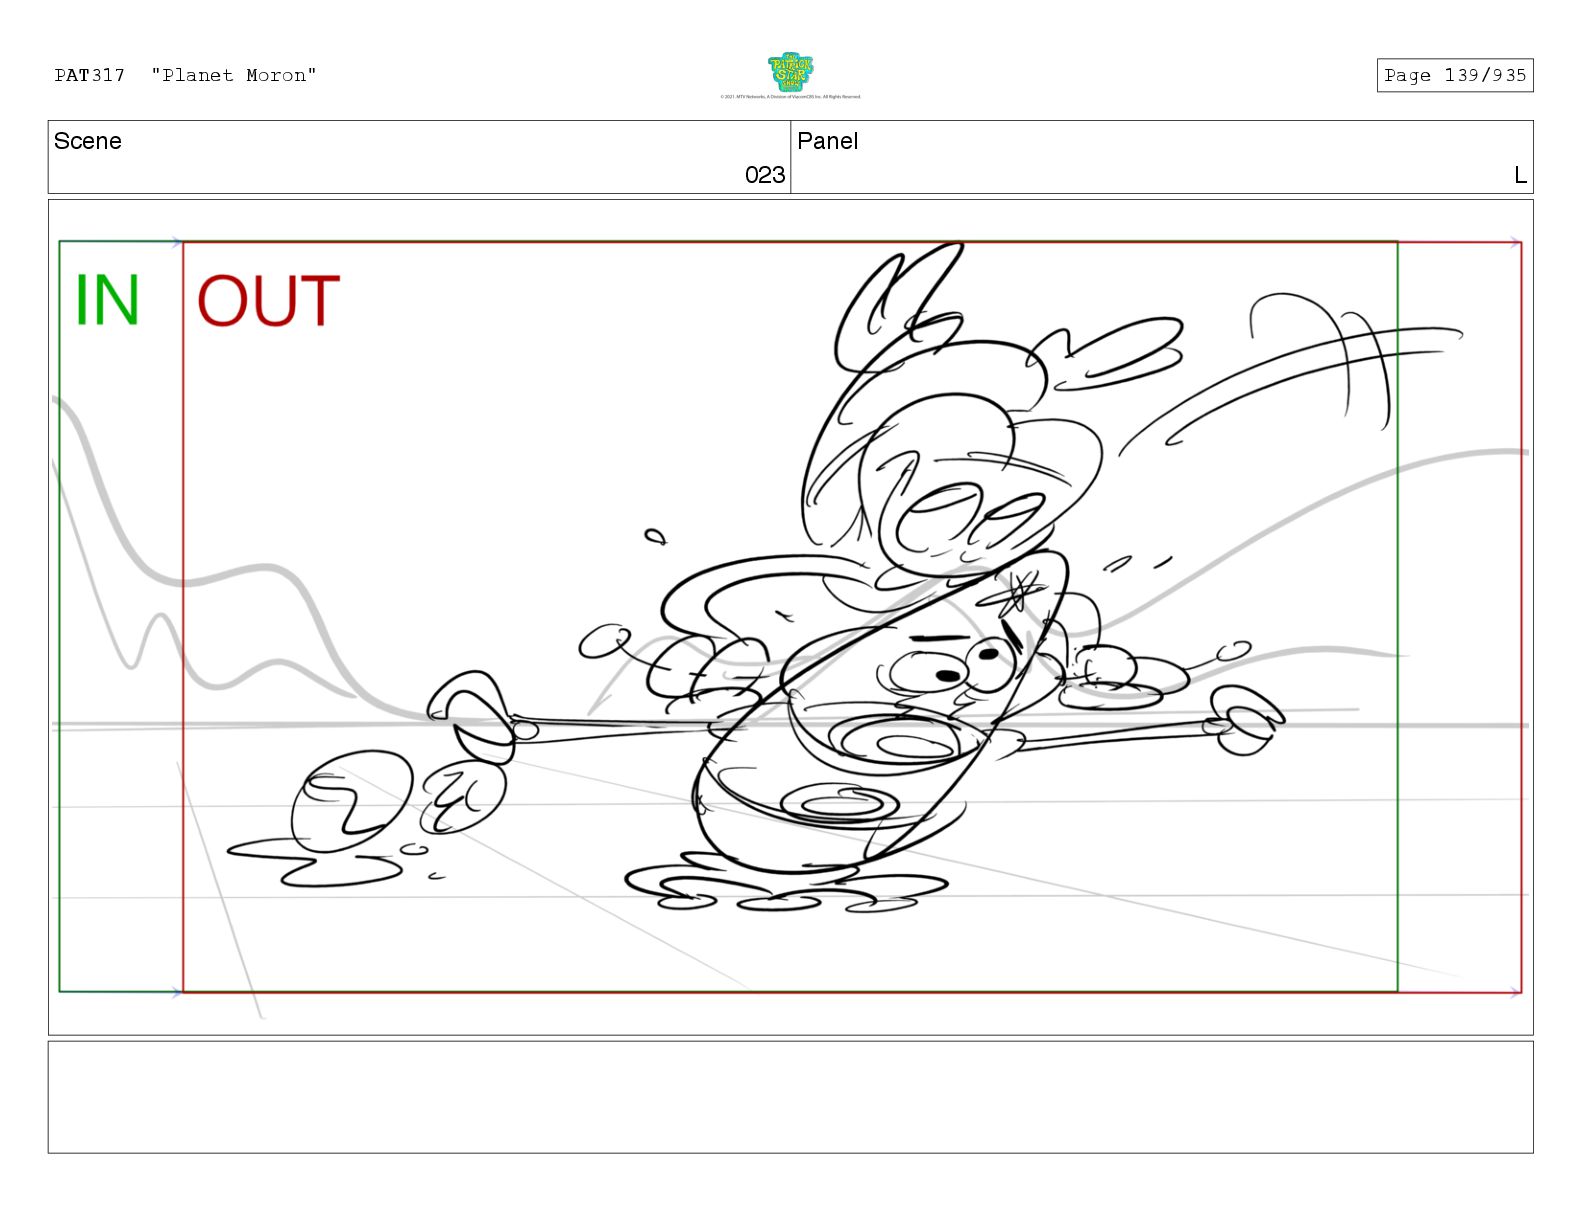Click the "Planet Moron" title text
1582x1225 pixels.
pyautogui.click(x=234, y=75)
